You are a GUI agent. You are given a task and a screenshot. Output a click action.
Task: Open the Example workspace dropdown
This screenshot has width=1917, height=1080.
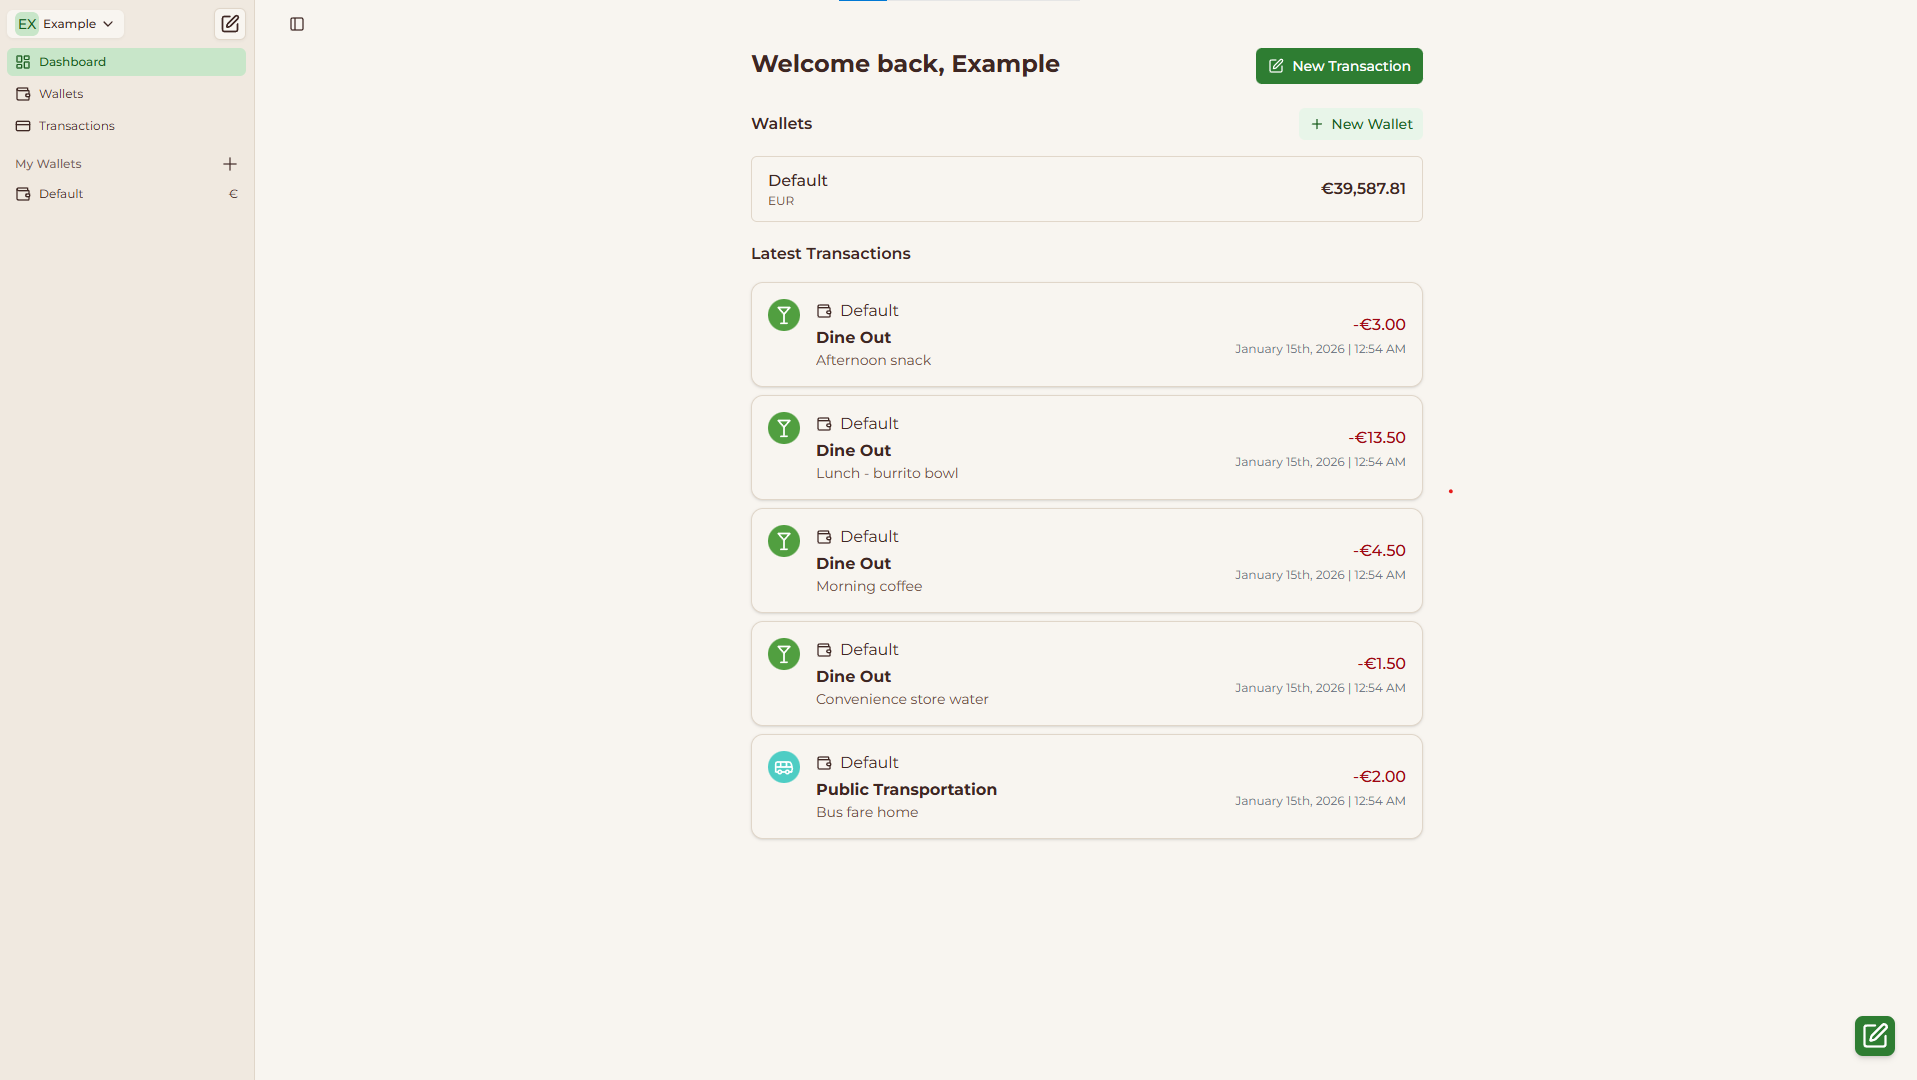coord(65,24)
